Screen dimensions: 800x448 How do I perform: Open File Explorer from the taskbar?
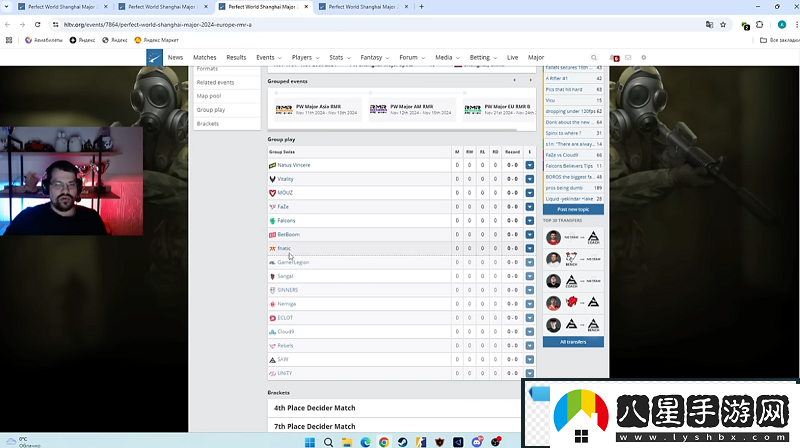click(347, 442)
